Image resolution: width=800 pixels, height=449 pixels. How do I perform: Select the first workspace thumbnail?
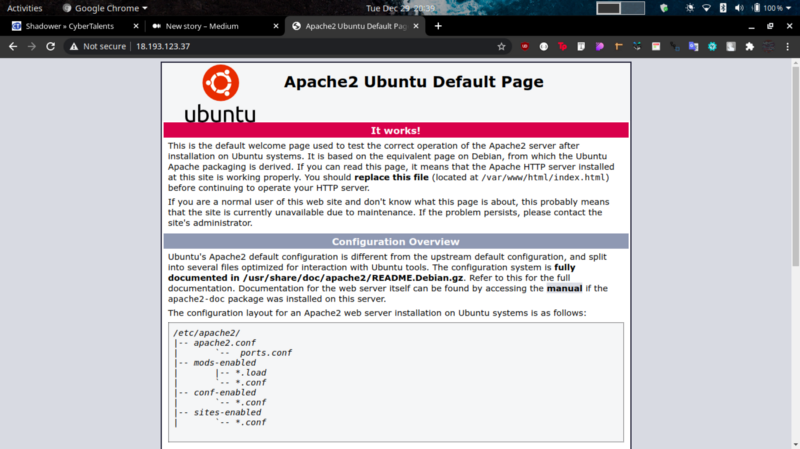click(x=609, y=8)
